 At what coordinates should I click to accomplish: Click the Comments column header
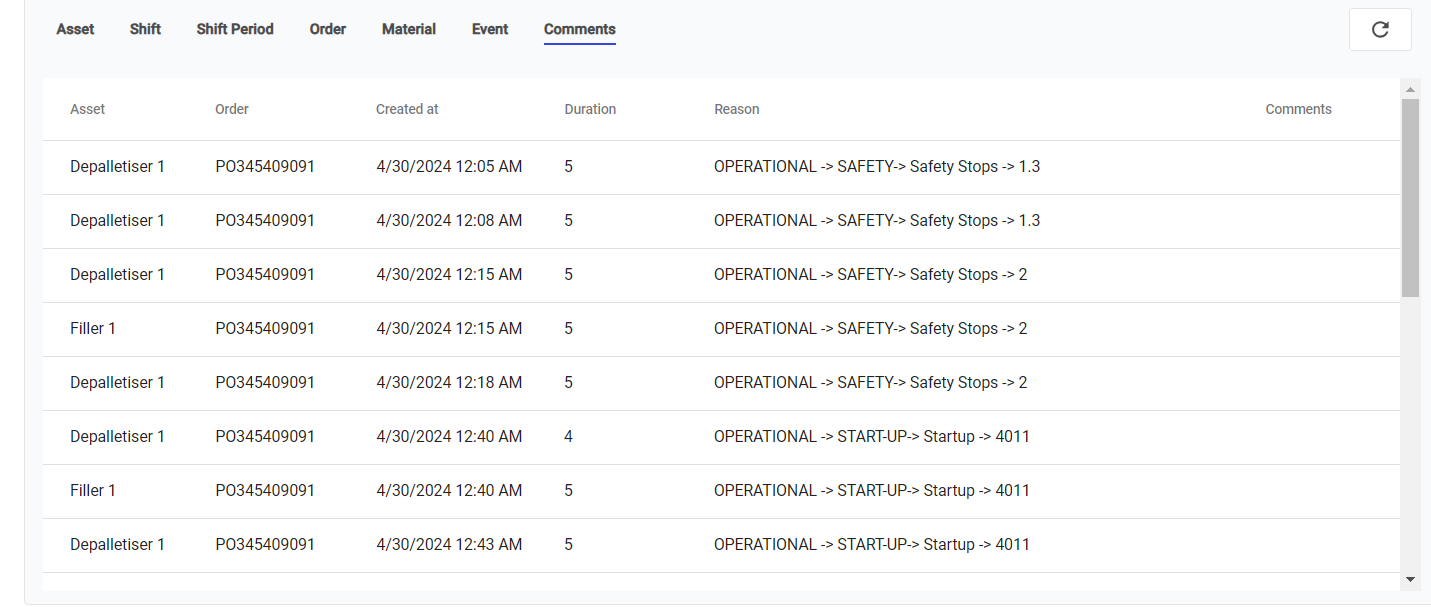point(1298,109)
